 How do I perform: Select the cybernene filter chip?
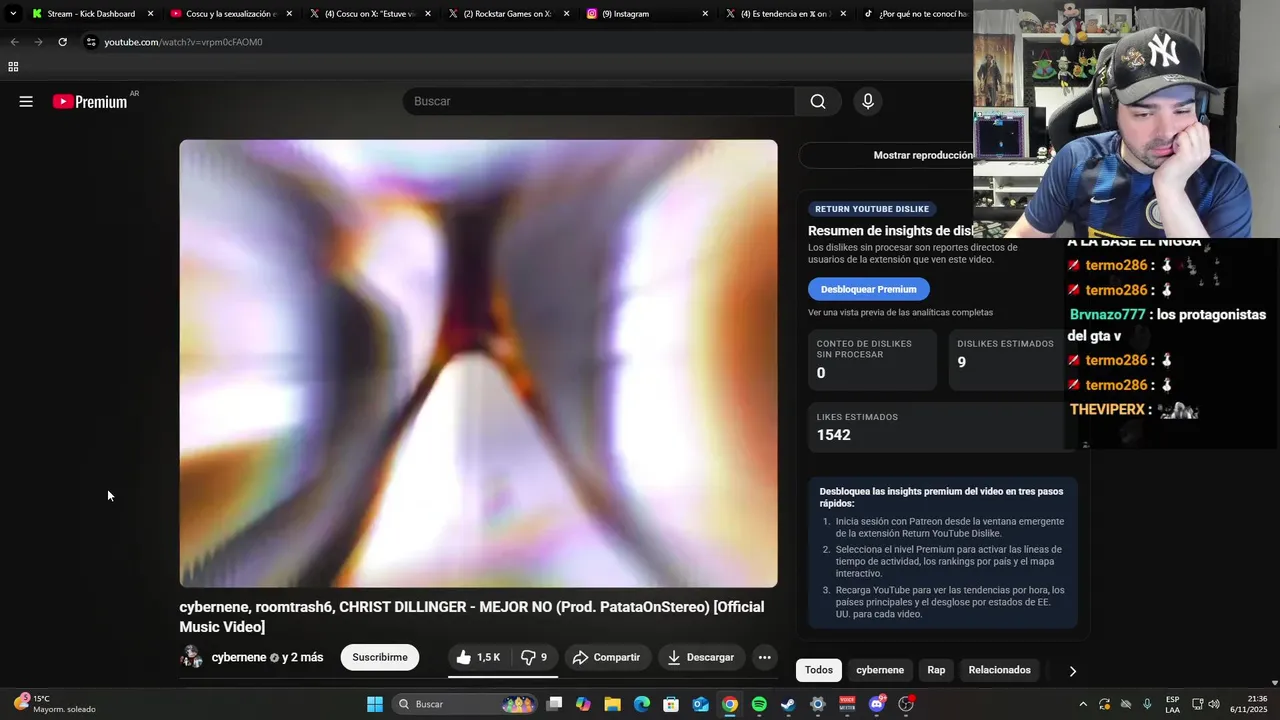(880, 670)
